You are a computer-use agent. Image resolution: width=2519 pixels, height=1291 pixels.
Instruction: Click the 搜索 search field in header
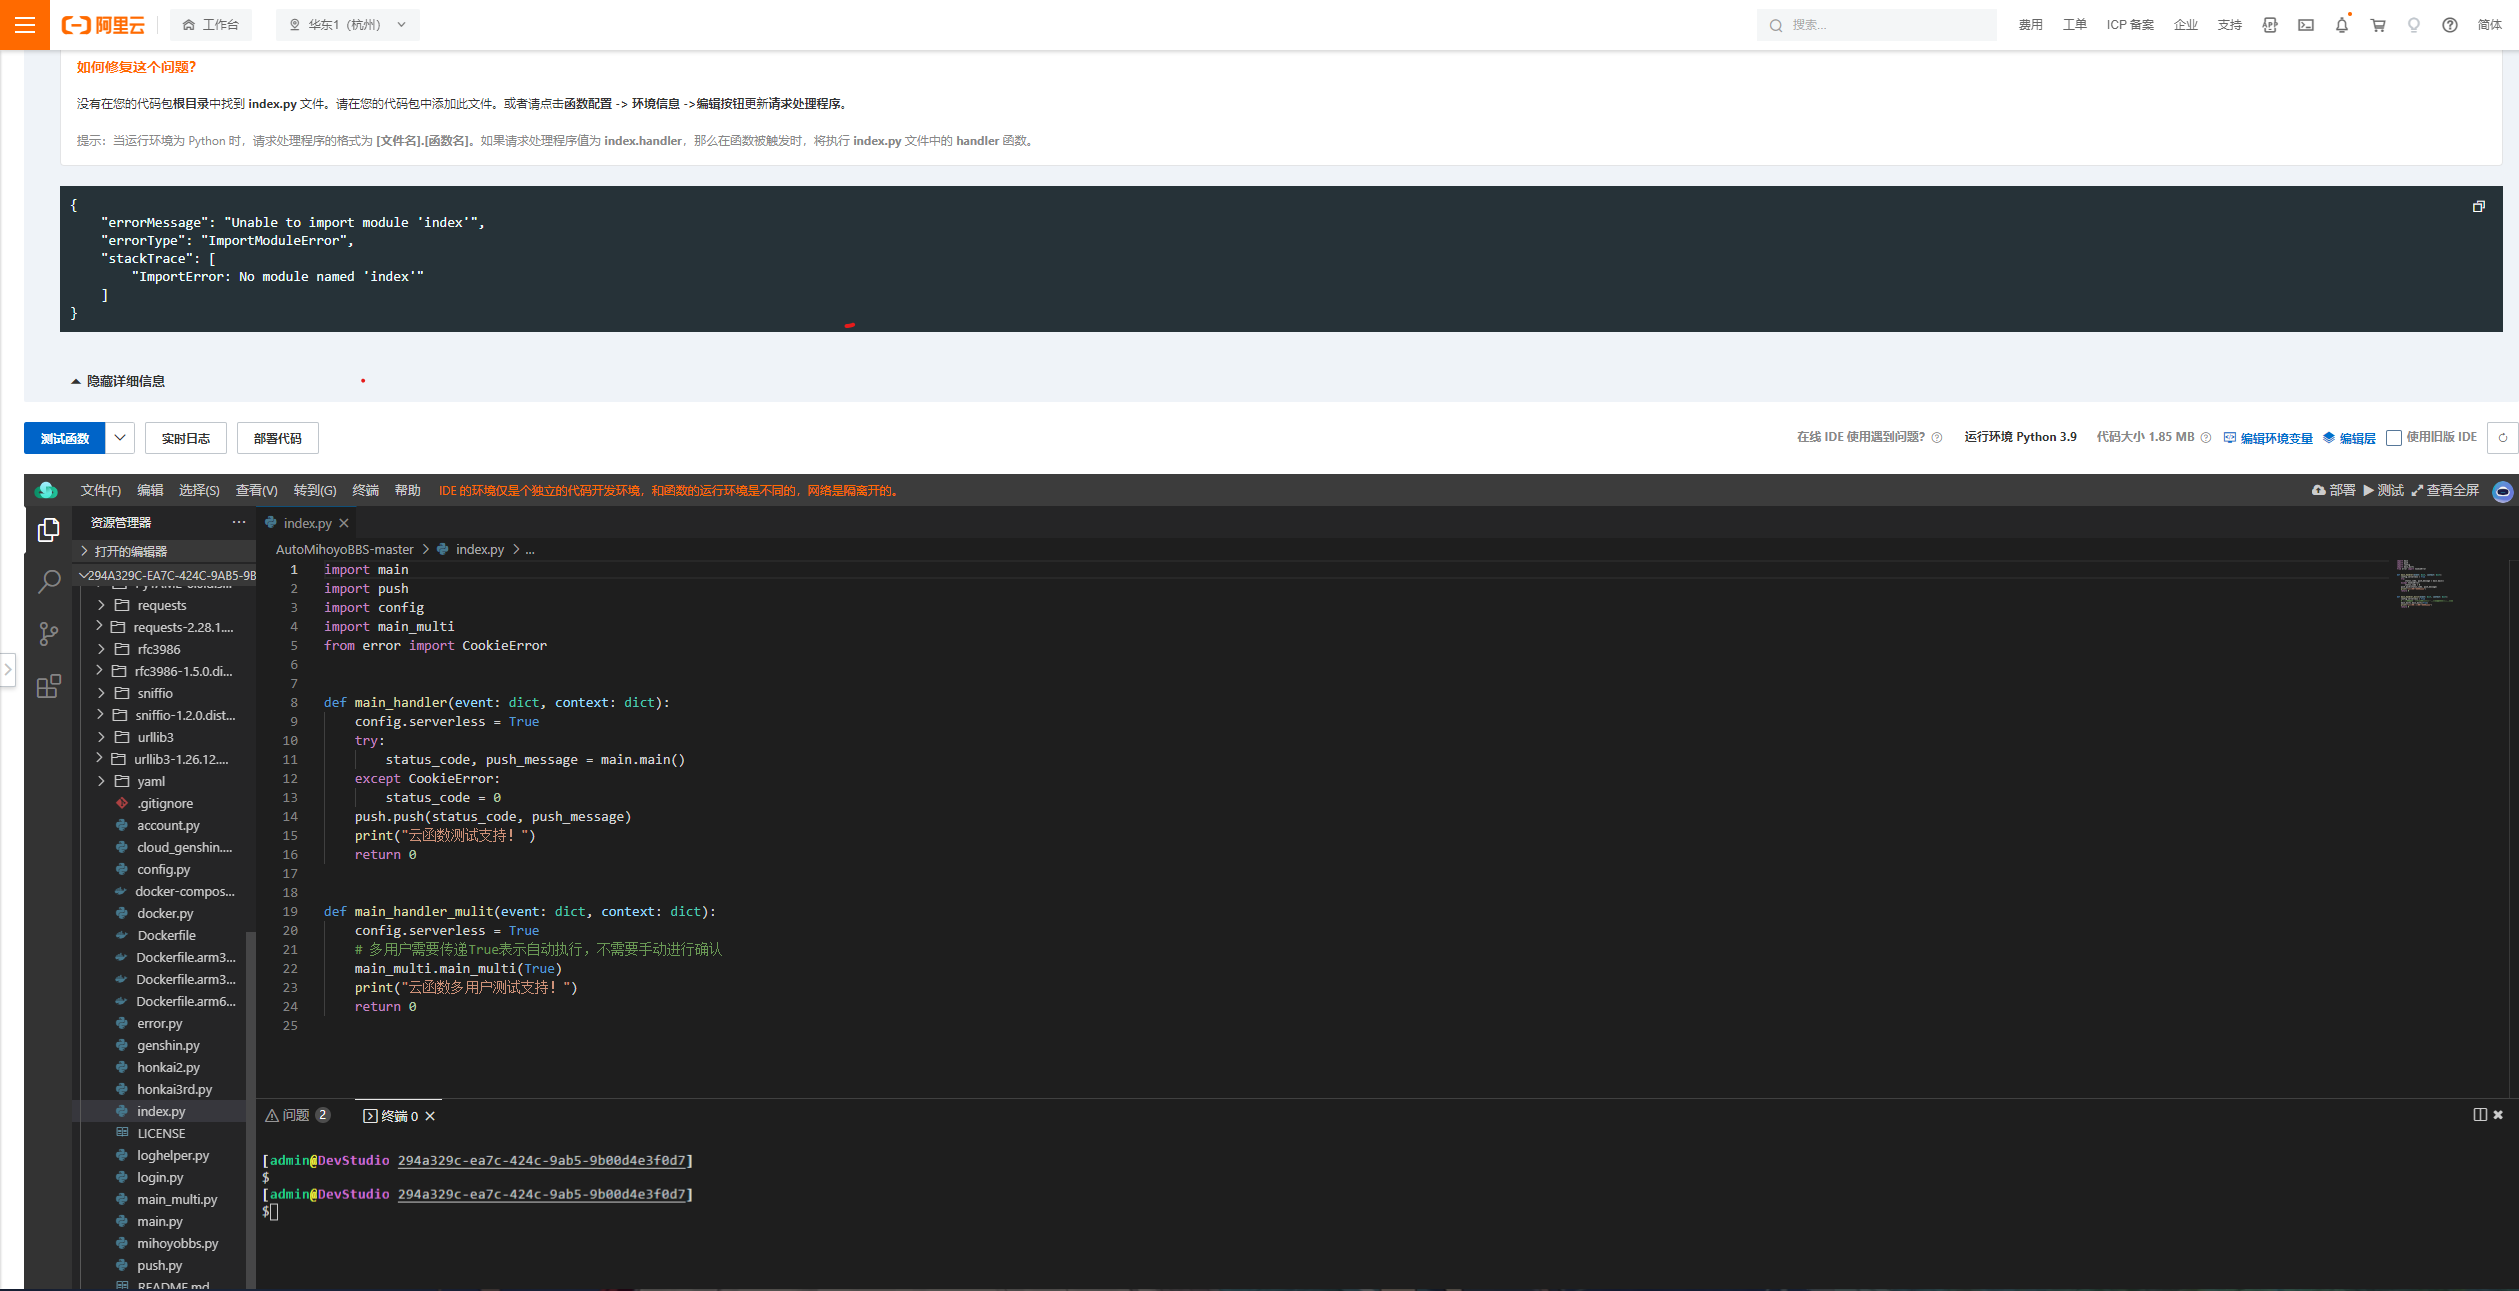tap(1875, 24)
